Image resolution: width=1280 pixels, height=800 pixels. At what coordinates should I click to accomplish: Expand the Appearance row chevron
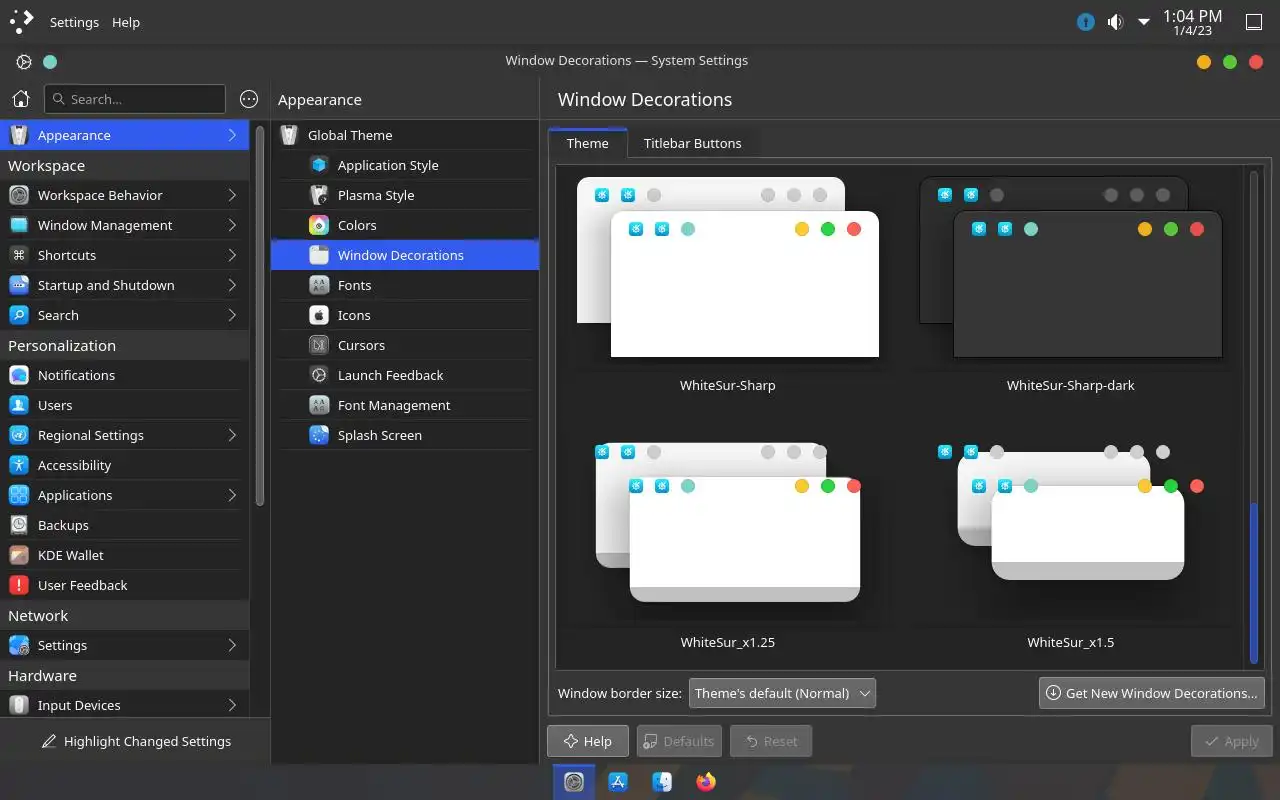[x=232, y=135]
